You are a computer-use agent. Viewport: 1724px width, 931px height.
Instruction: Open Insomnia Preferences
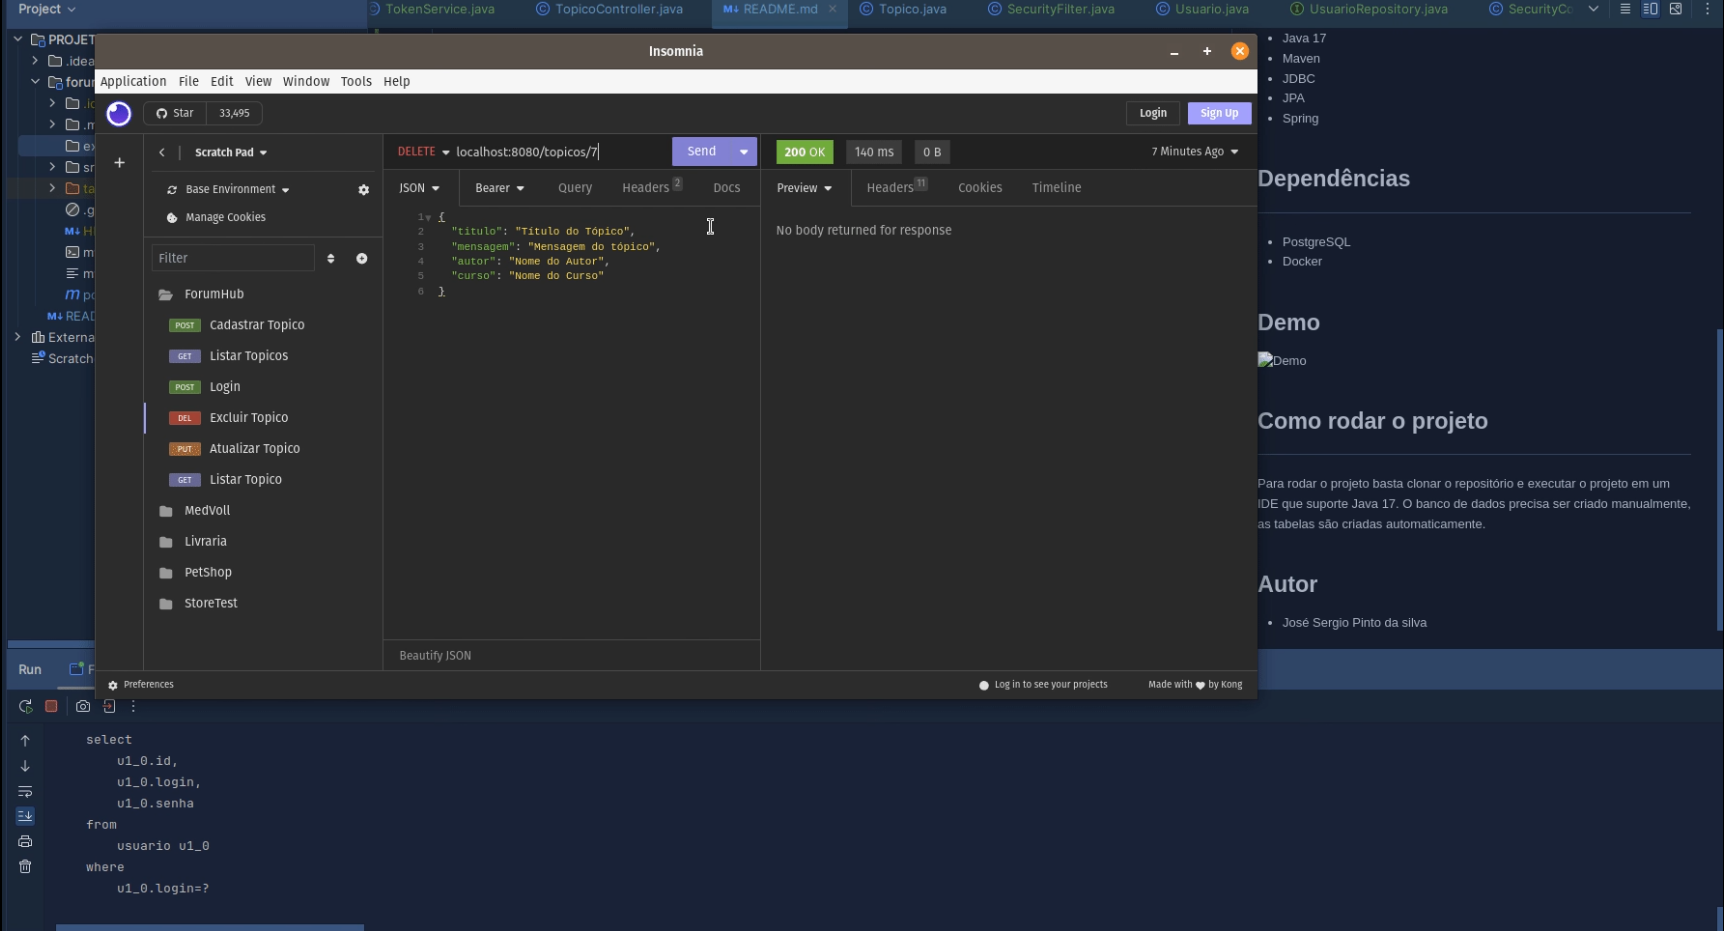(141, 685)
